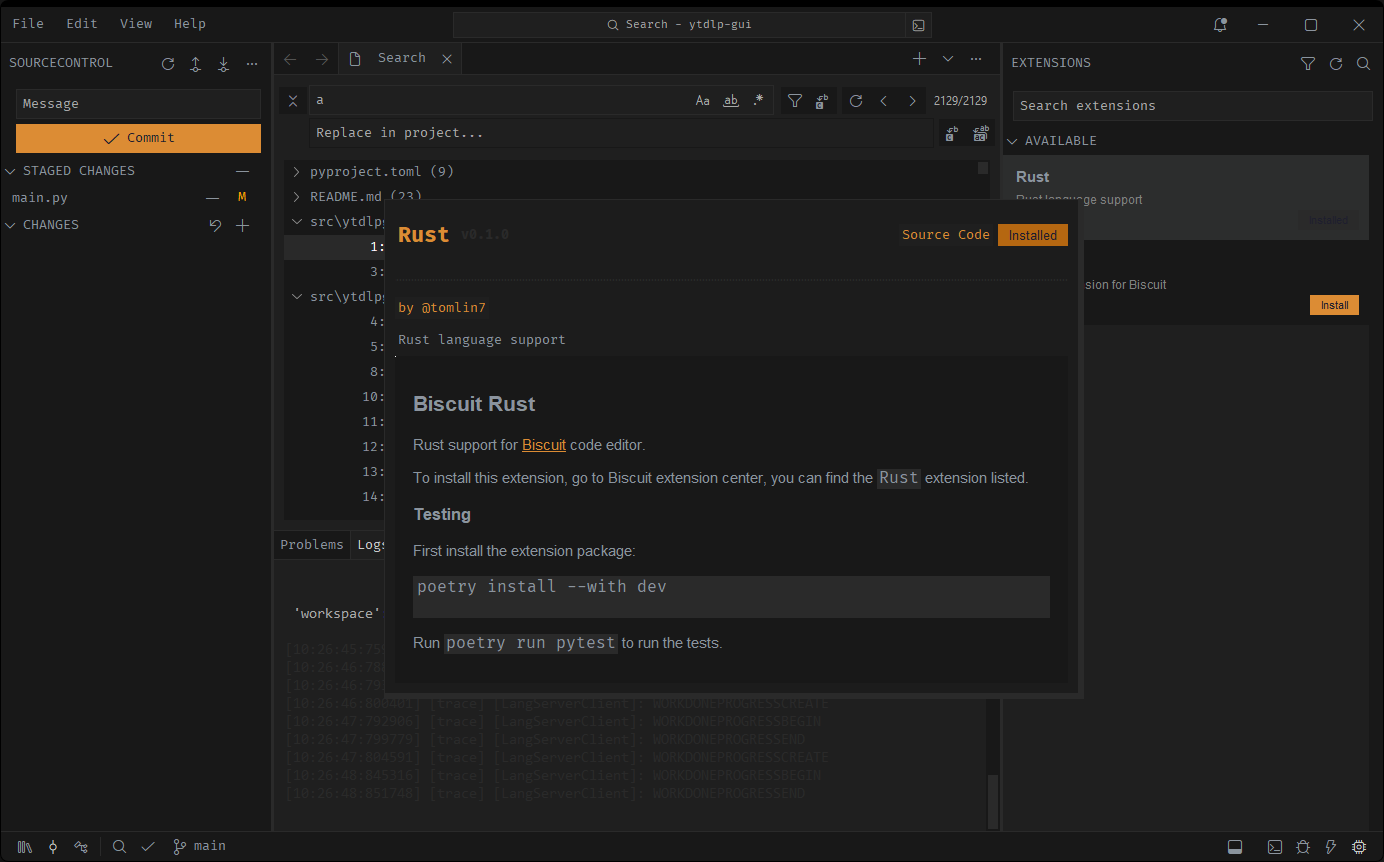Collapse the AVAILABLE extensions section
This screenshot has width=1384, height=862.
(1013, 141)
